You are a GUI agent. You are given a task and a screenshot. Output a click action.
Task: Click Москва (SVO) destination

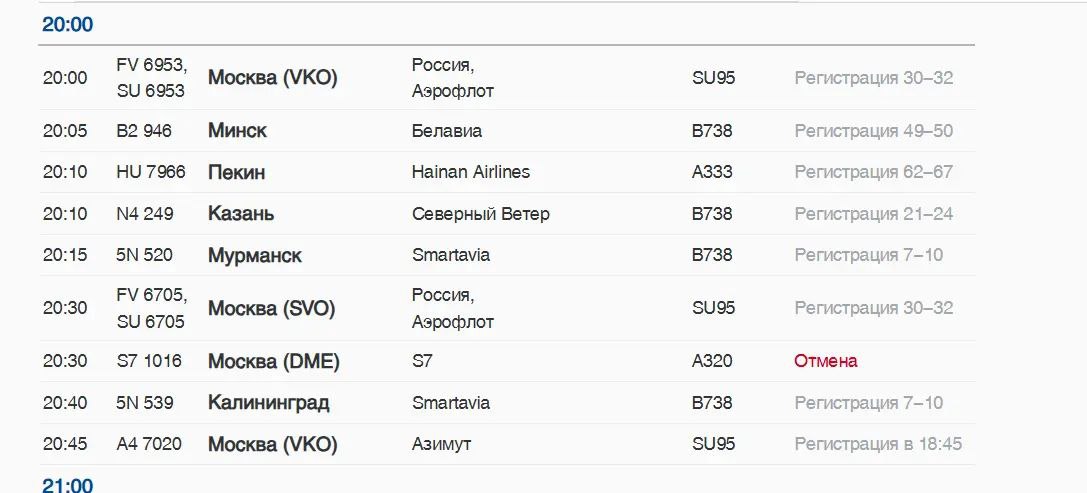point(271,308)
